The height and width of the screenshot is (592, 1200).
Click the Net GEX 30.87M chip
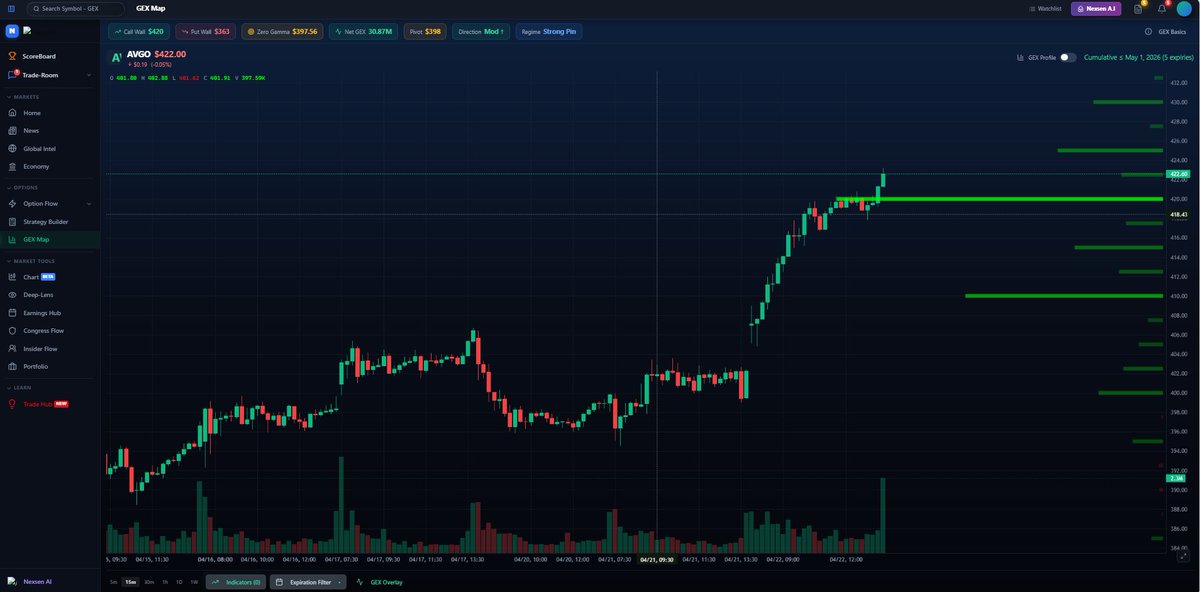(x=363, y=31)
